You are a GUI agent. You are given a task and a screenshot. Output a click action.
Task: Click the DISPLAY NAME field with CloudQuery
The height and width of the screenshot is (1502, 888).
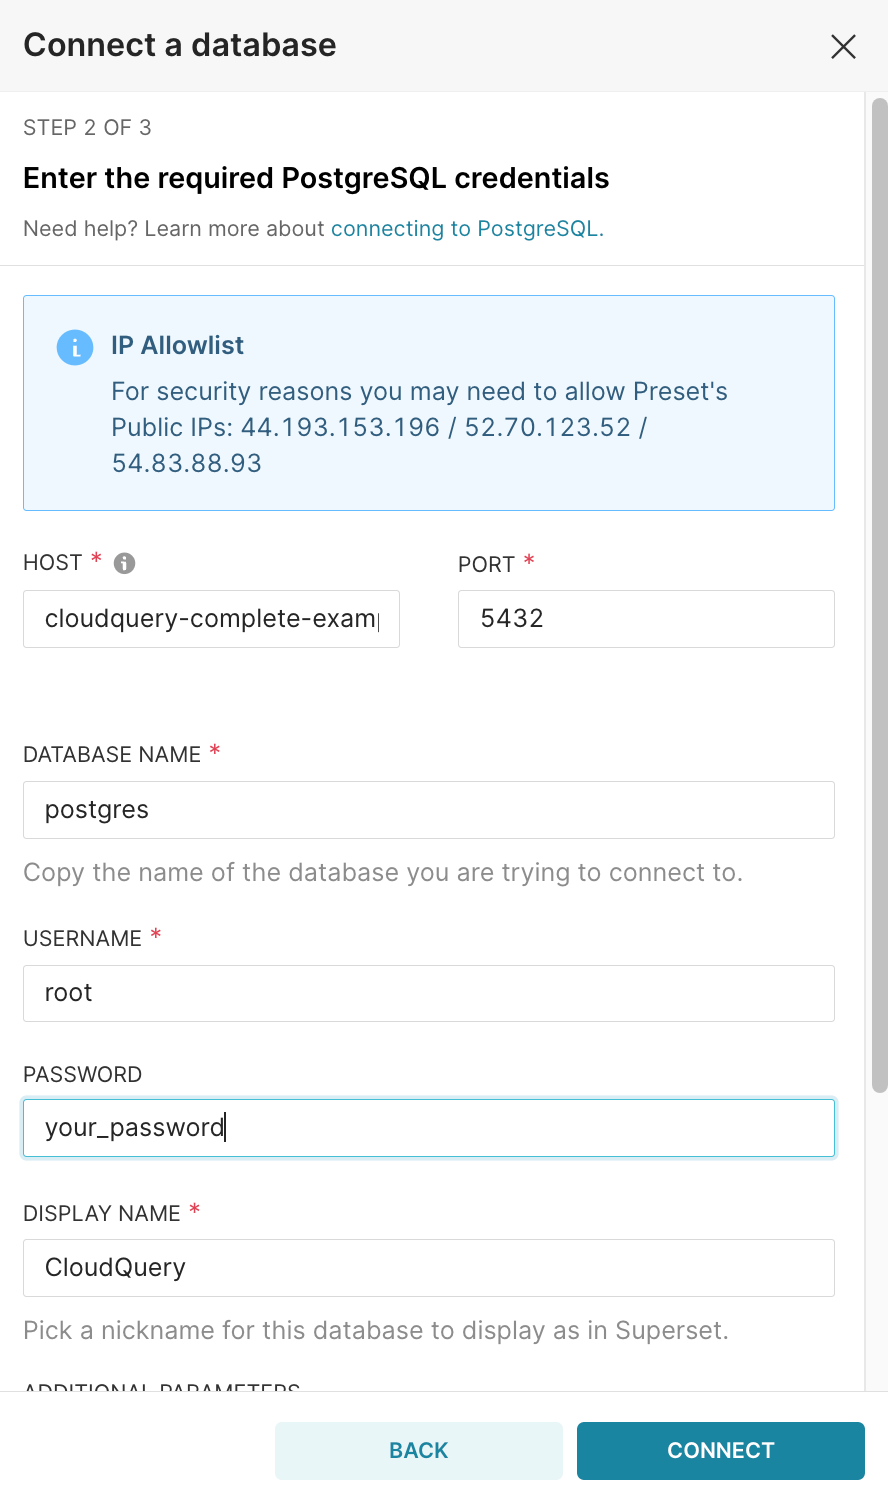(428, 1268)
